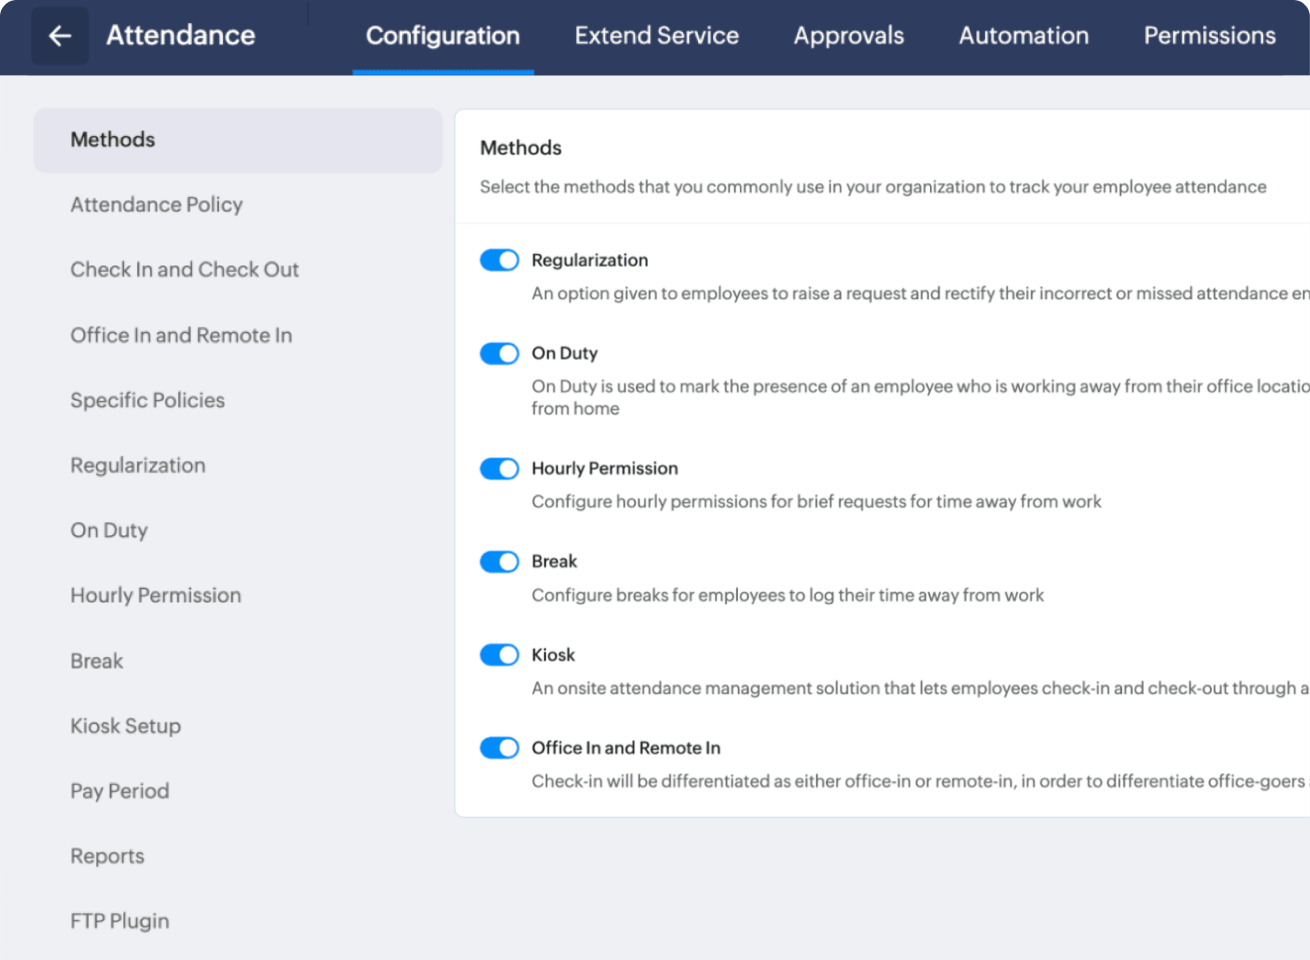Turn off the On Duty toggle
The image size is (1310, 960).
[x=499, y=353]
